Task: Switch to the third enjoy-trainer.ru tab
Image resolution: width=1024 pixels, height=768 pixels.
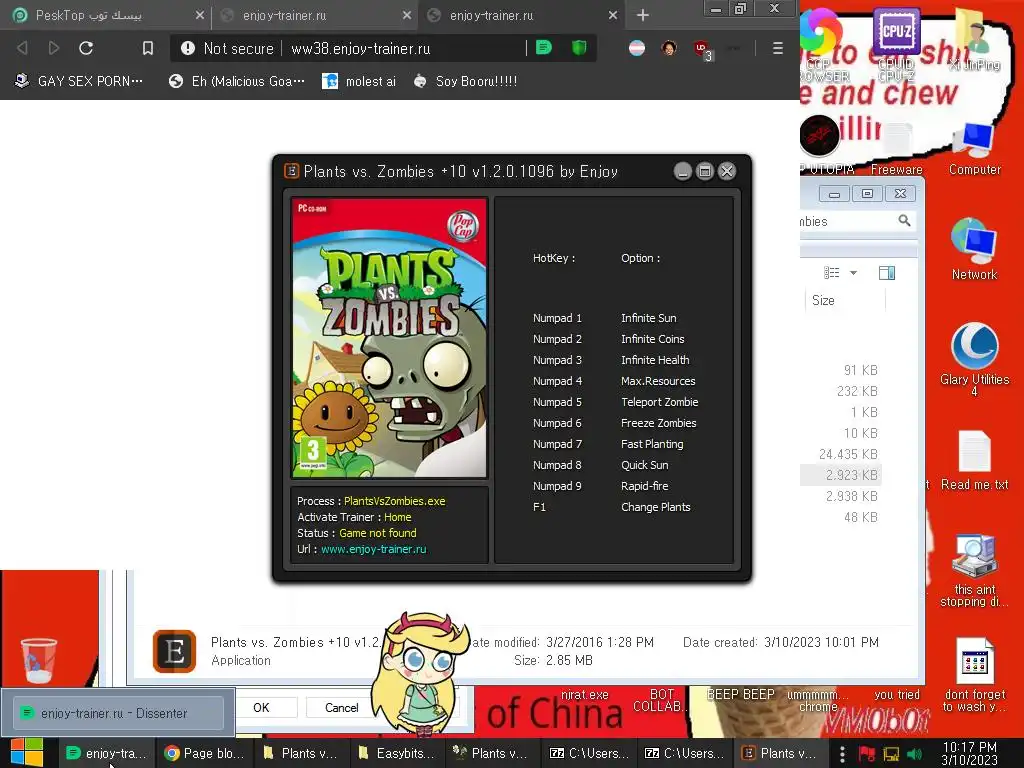Action: pyautogui.click(x=520, y=15)
